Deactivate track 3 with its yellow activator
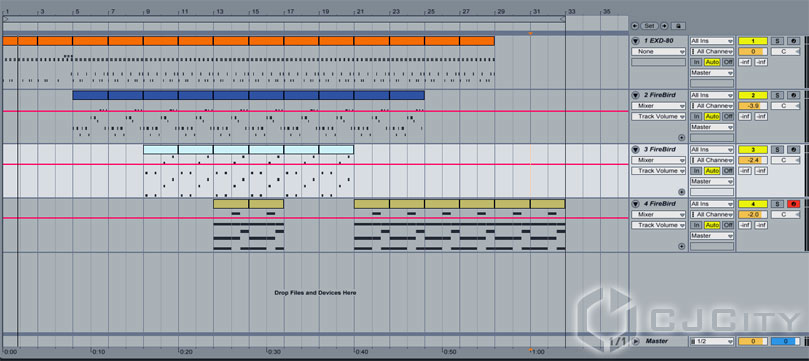Image resolution: width=809 pixels, height=361 pixels. pos(752,150)
